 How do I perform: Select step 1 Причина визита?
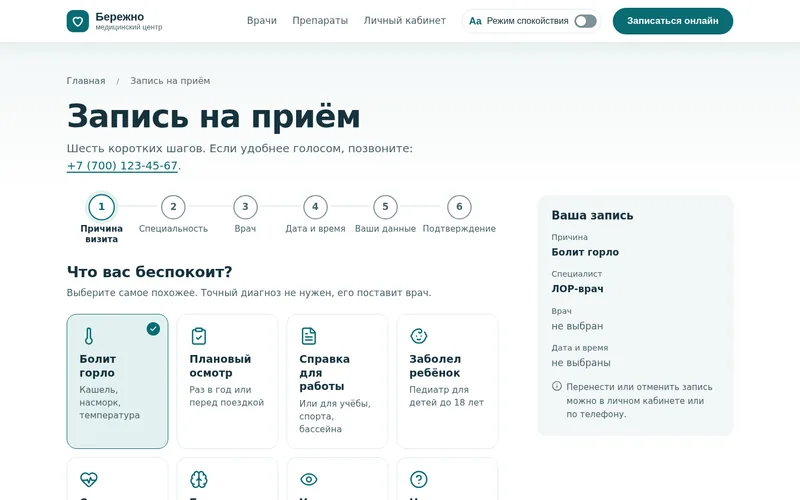coord(102,219)
